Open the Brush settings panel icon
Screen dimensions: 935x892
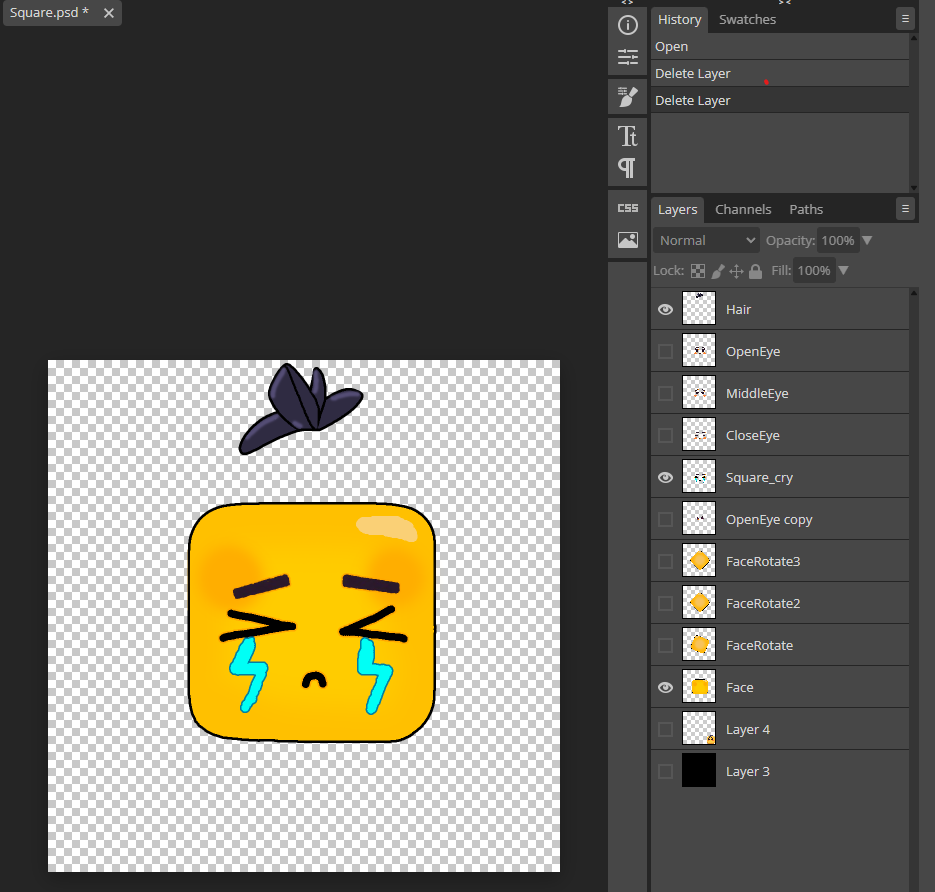pos(627,97)
